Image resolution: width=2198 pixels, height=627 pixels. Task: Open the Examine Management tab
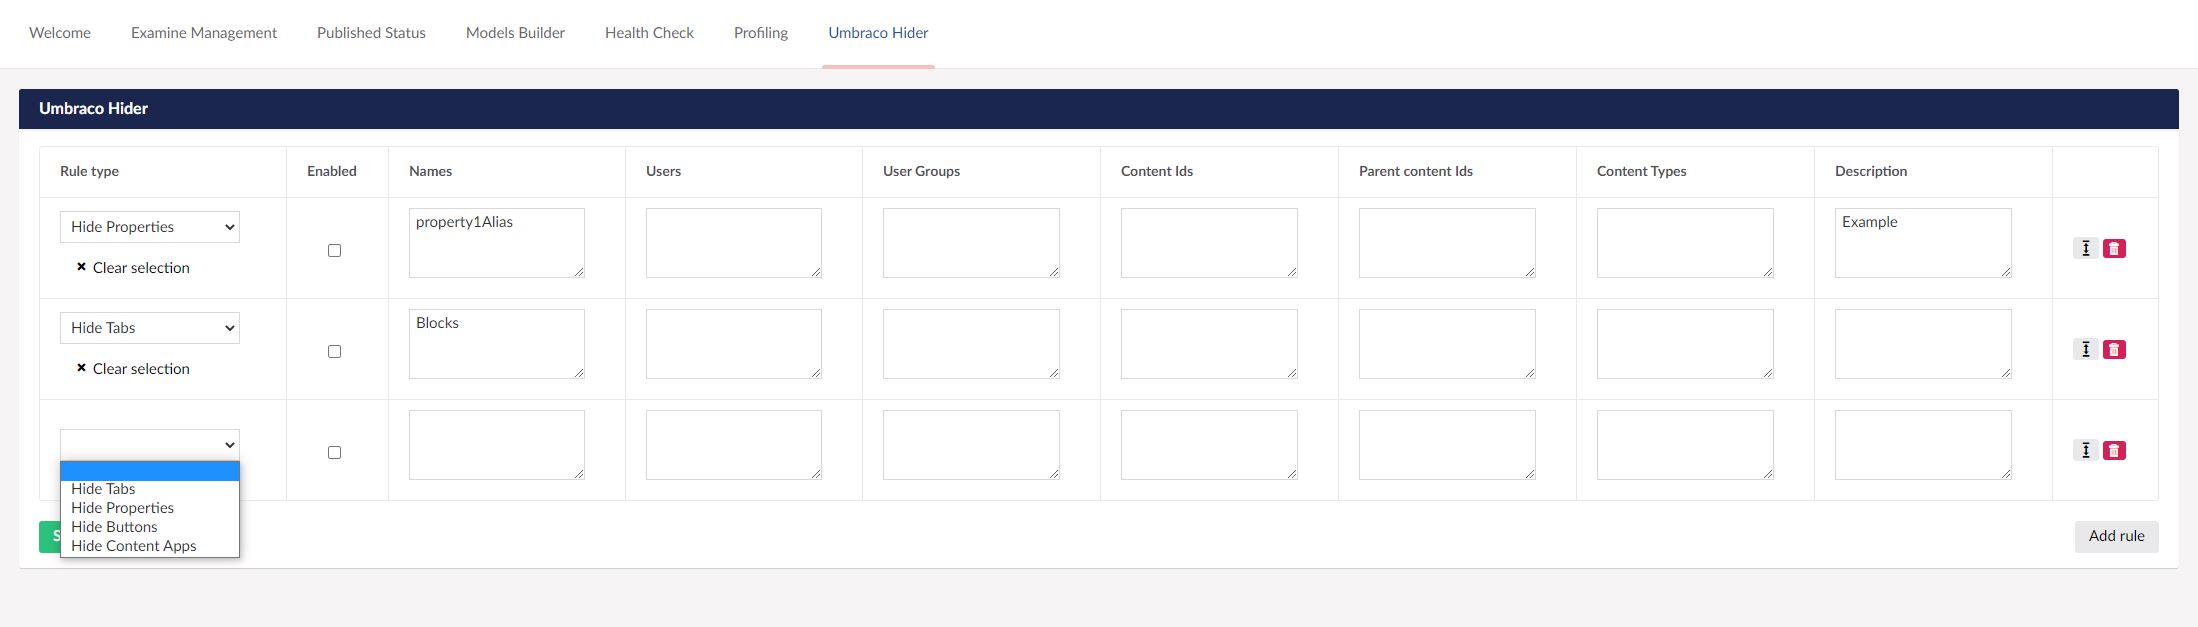pyautogui.click(x=204, y=33)
